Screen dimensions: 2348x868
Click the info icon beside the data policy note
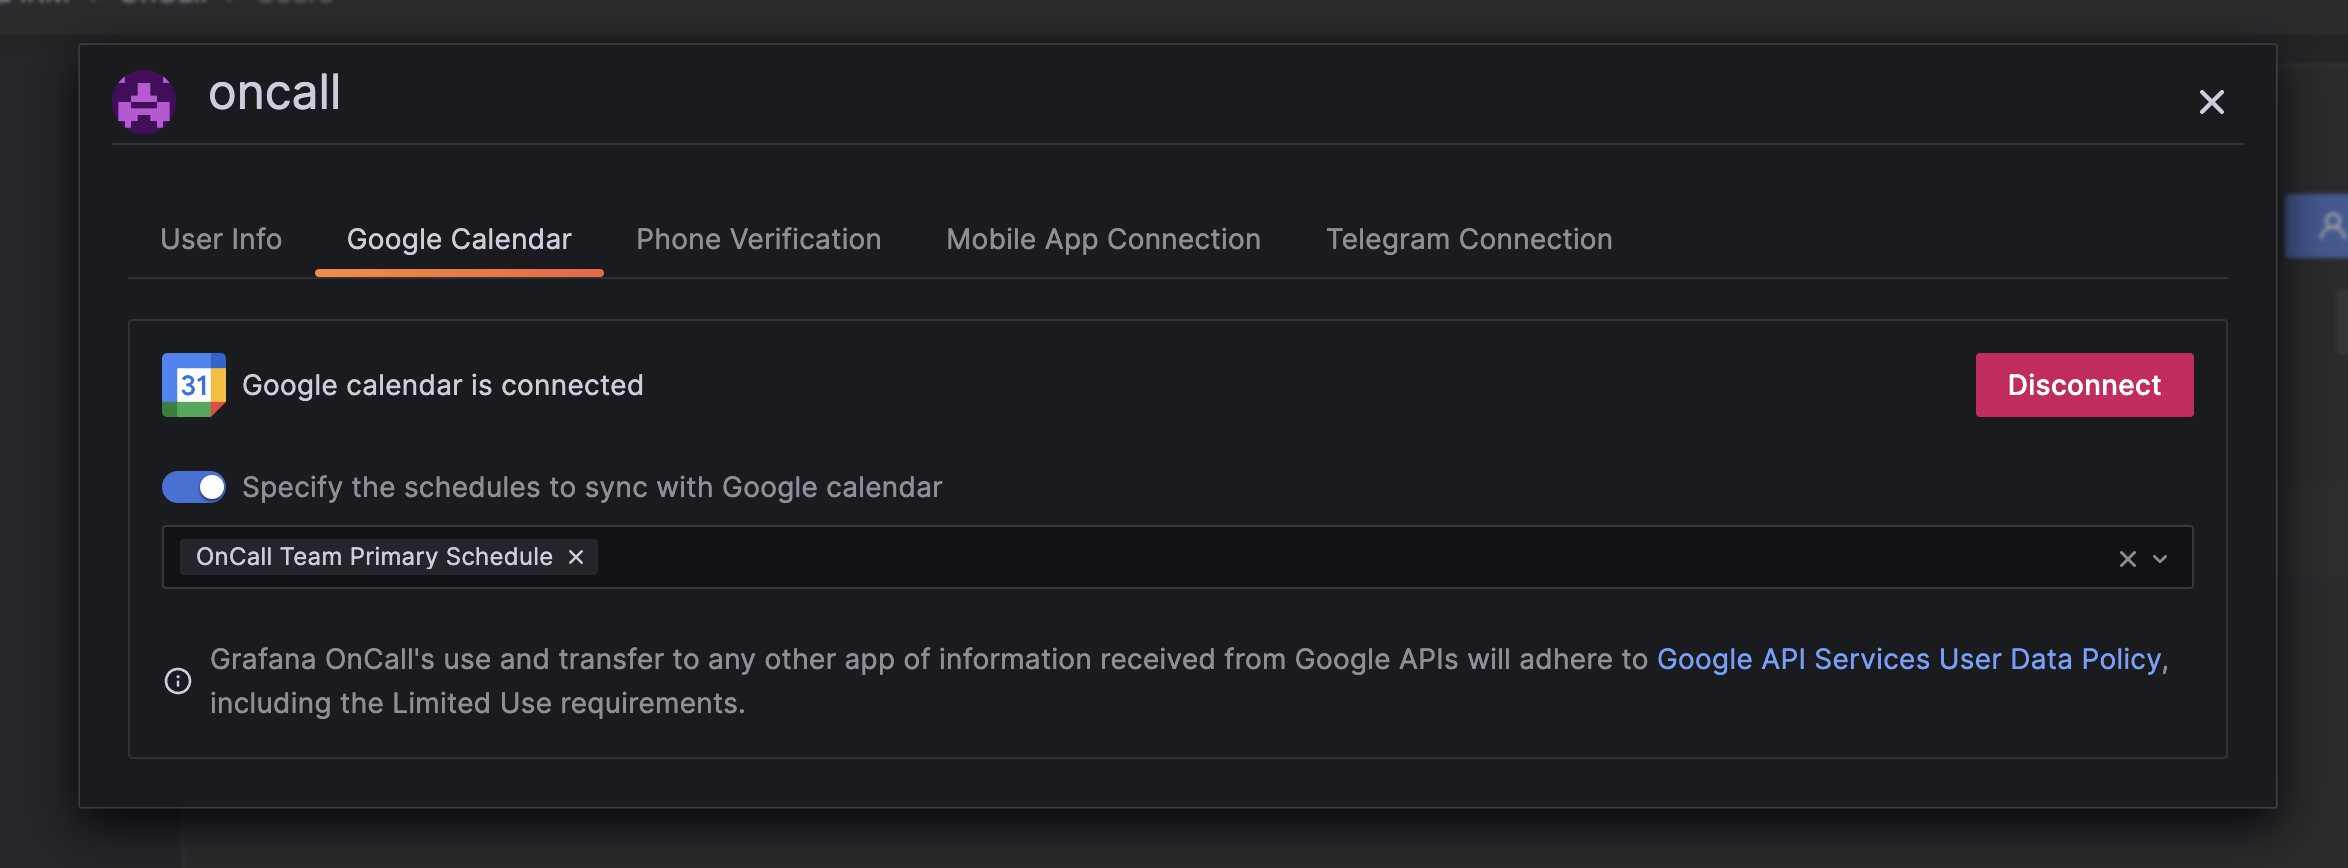coord(178,680)
